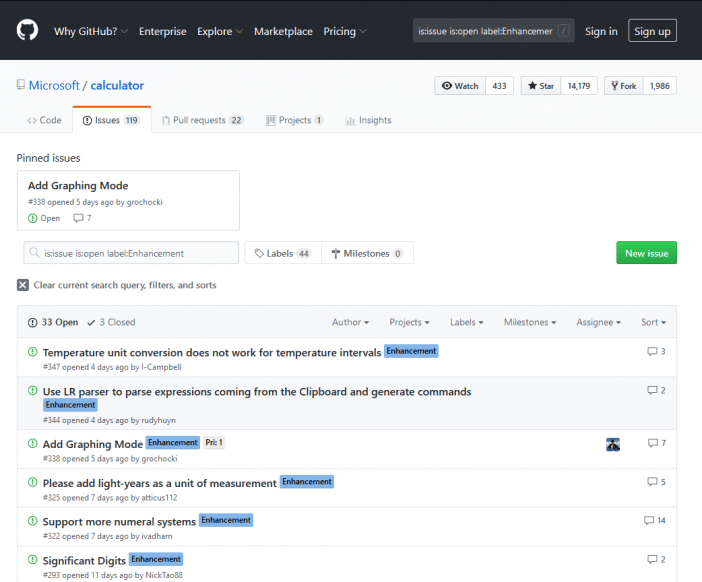
Task: Click the Sign up button
Action: coord(652,31)
